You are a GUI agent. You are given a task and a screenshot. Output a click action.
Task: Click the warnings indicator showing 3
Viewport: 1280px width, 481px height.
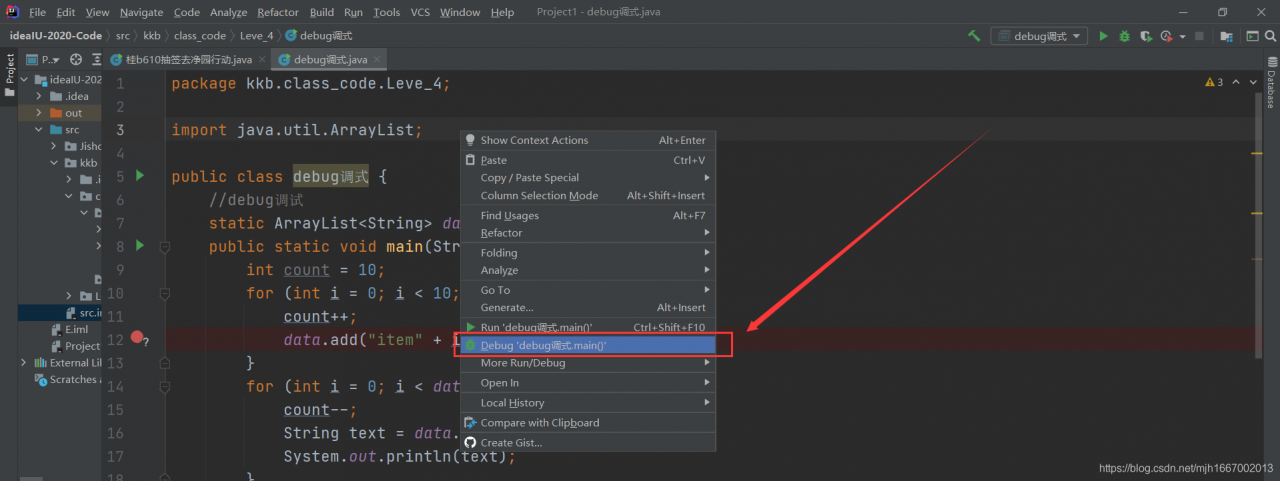[x=1214, y=82]
